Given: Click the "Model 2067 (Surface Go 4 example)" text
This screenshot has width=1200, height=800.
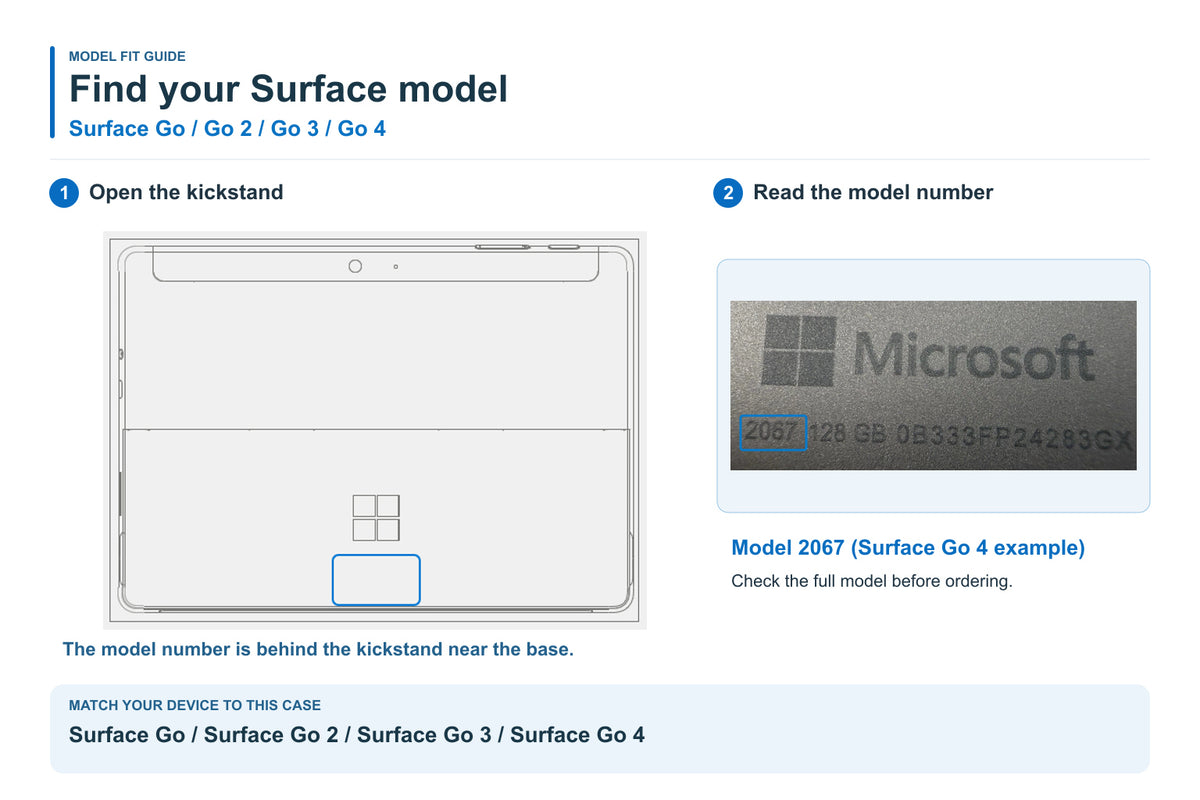Looking at the screenshot, I should [x=908, y=547].
